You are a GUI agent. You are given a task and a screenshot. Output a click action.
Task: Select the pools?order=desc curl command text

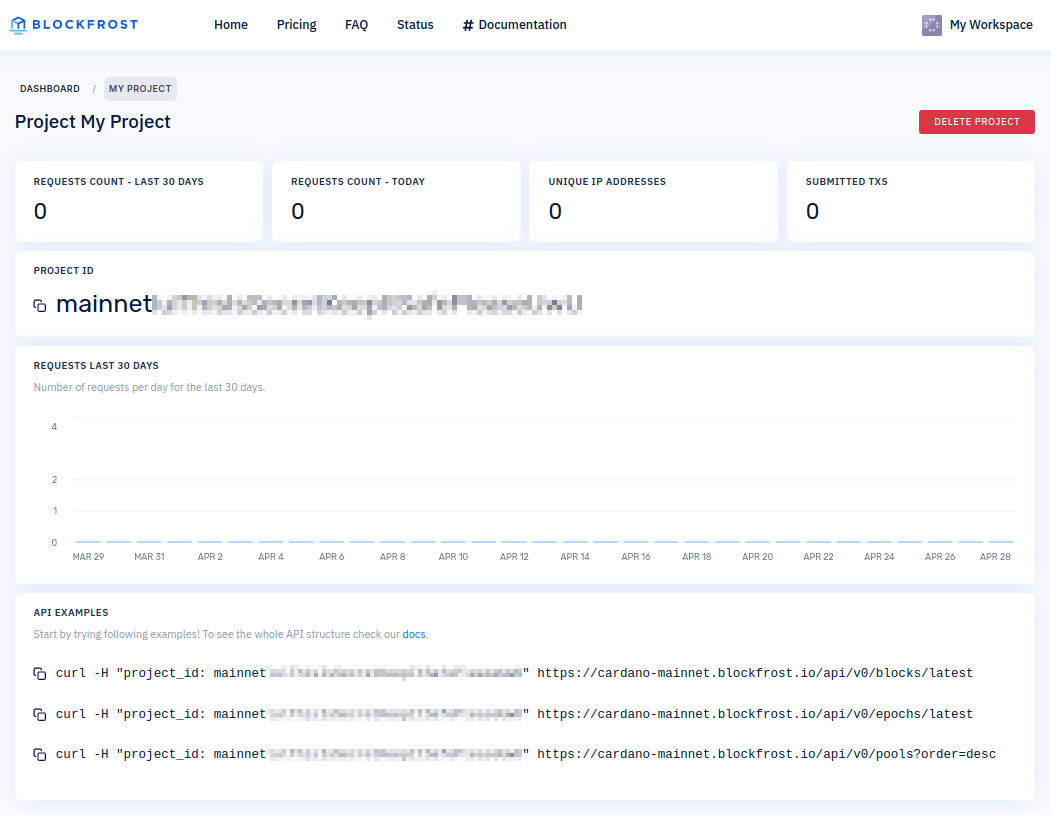coord(526,754)
